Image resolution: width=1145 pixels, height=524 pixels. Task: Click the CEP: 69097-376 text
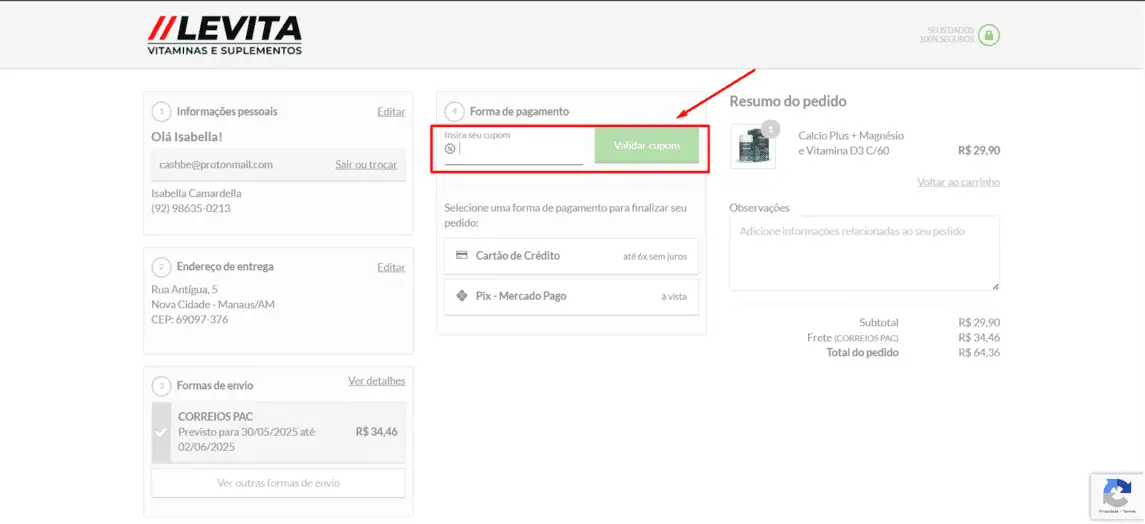click(x=190, y=319)
